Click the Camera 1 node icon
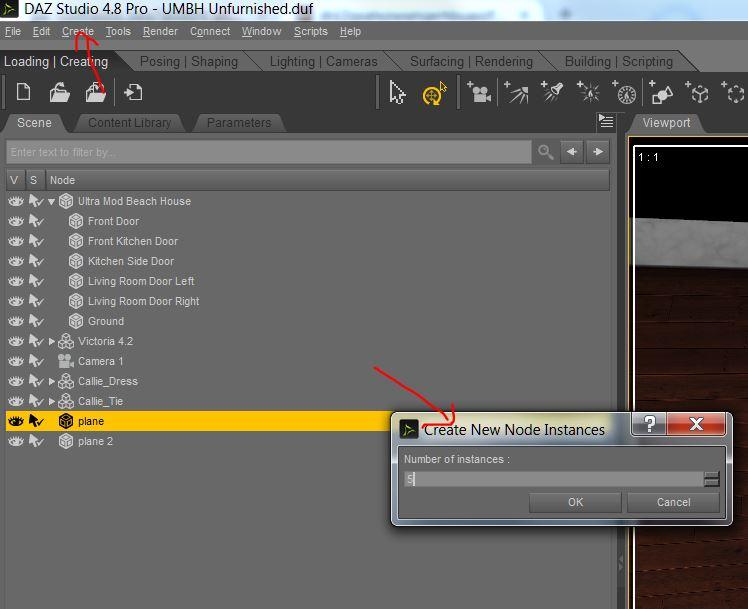Screen dimensions: 748x609 click(65, 361)
